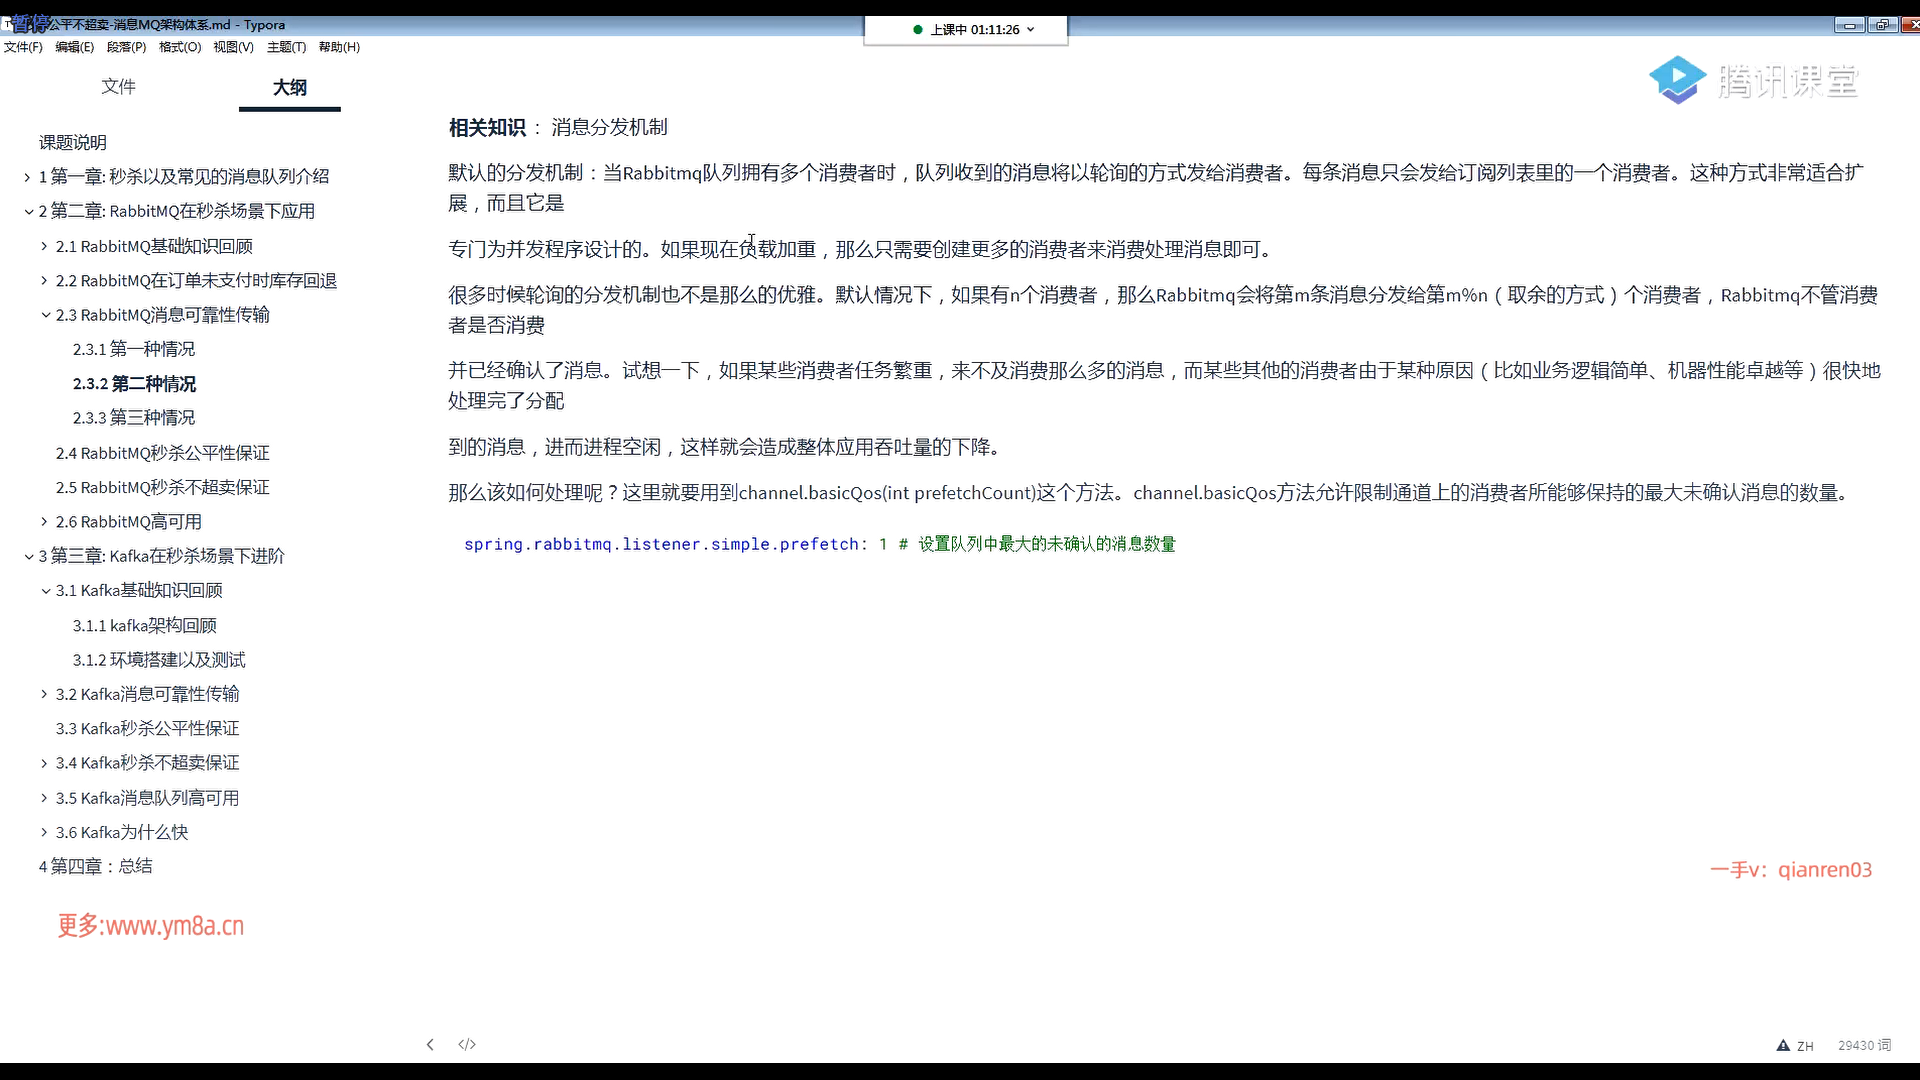Click the restore window button
Viewport: 1920px width, 1080px height.
click(1883, 25)
